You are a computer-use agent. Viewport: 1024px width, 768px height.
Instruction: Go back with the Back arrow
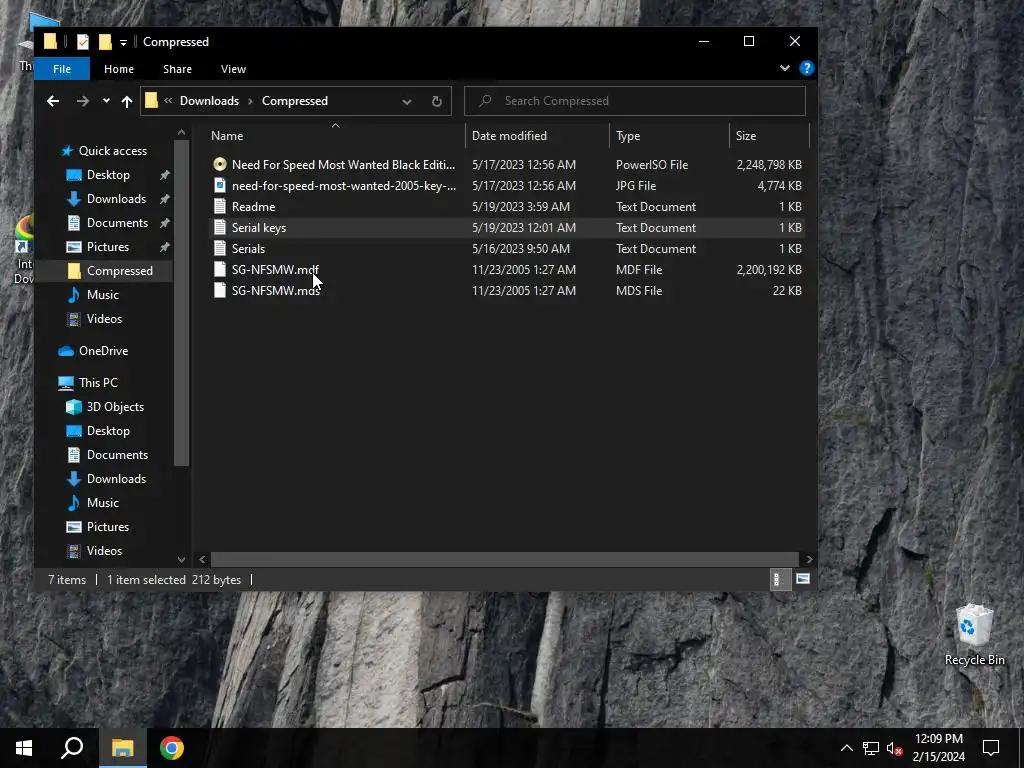coord(53,101)
